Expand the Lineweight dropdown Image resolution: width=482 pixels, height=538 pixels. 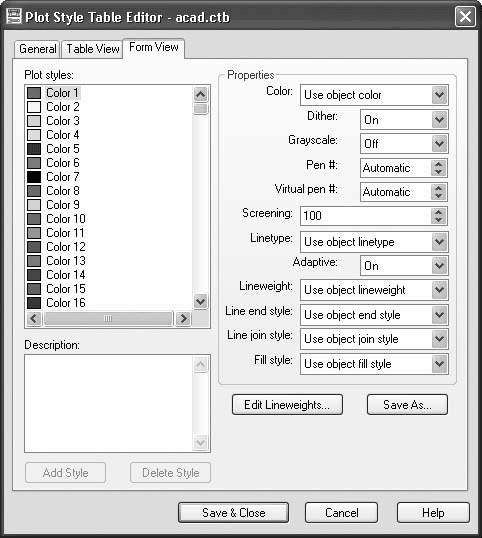[x=439, y=290]
